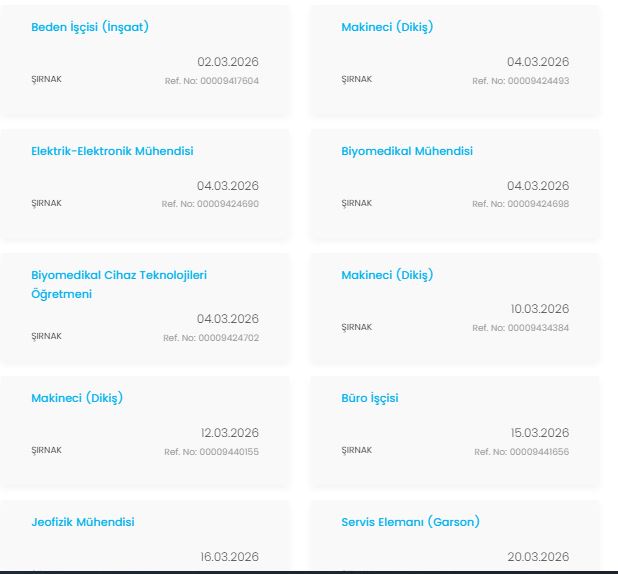The width and height of the screenshot is (618, 574).
Task: Click the 02.03.2026 date on Beden İşçisi card
Action: 228,62
